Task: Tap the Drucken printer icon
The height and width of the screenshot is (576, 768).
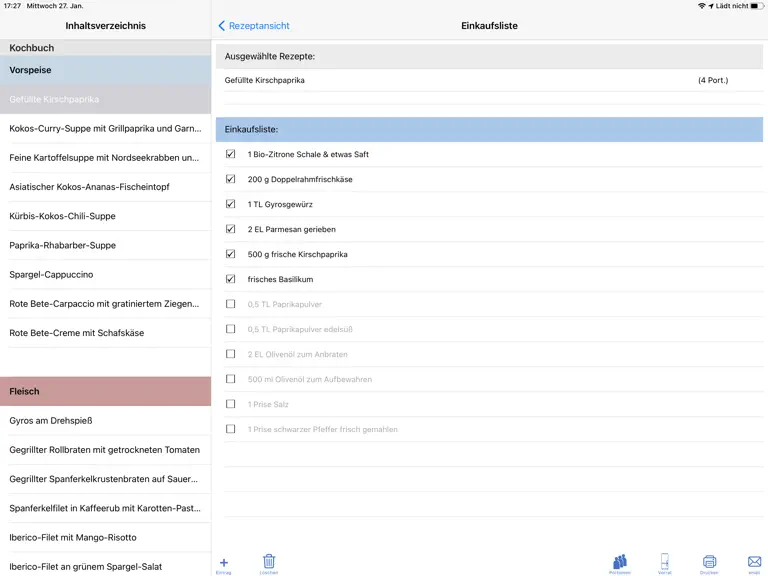Action: (x=709, y=561)
